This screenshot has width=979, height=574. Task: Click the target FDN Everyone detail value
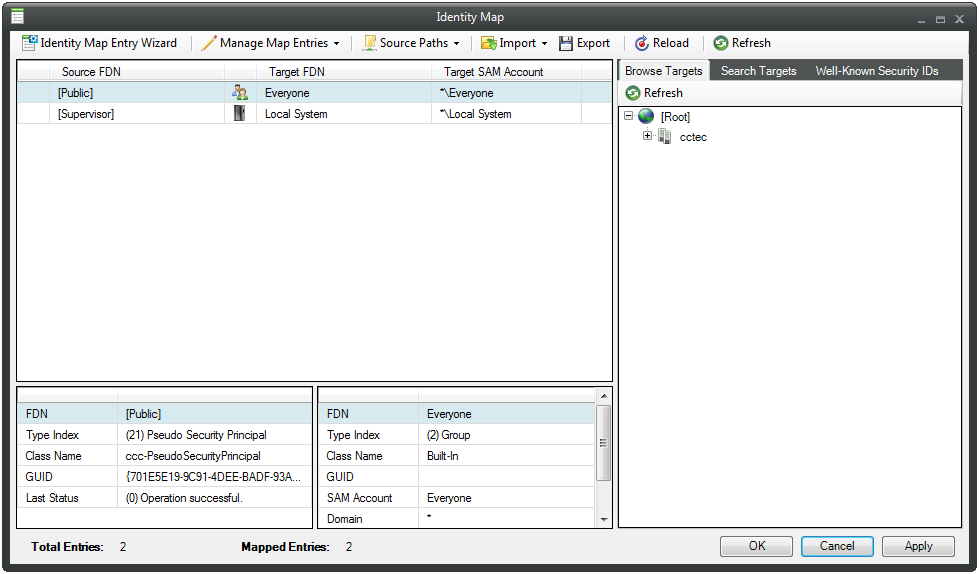coord(506,413)
